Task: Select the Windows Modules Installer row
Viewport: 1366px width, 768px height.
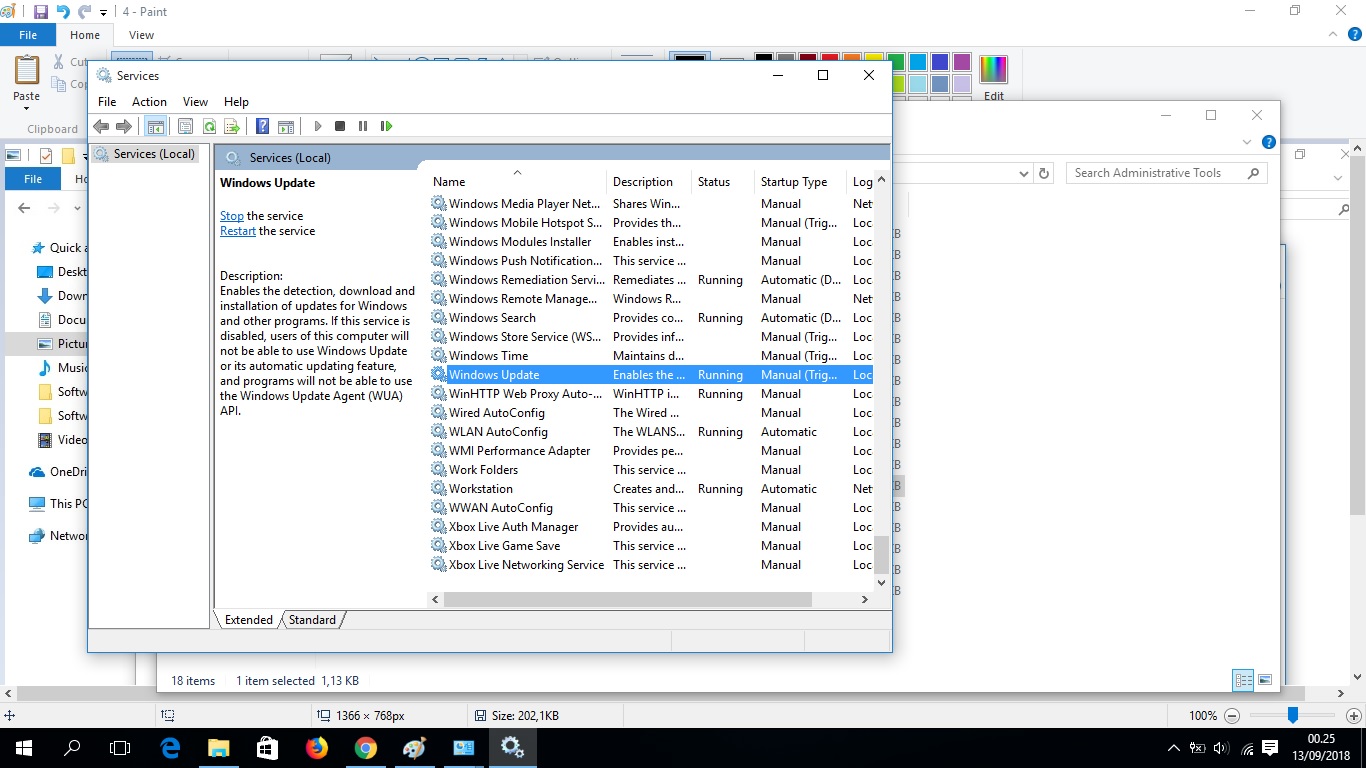Action: [651, 242]
